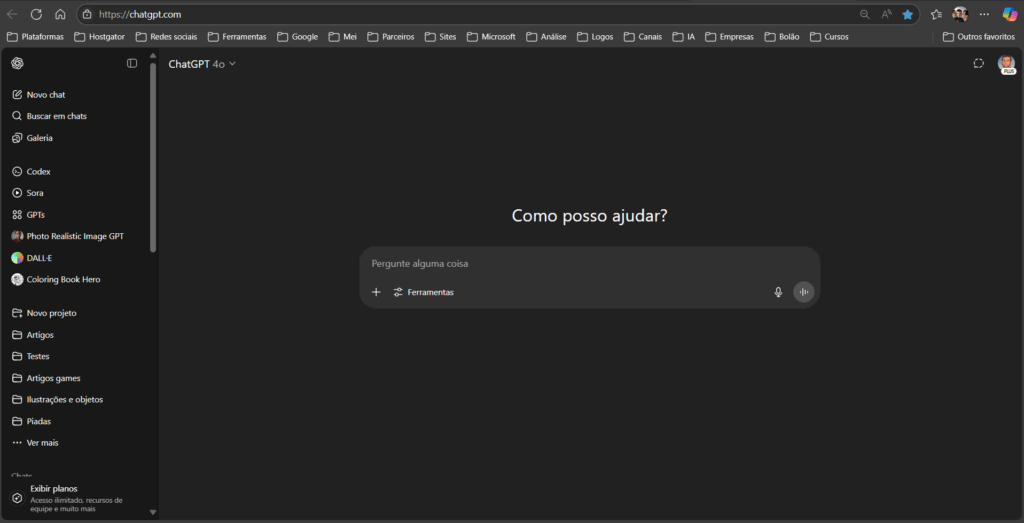Open the Bolão bookmarks folder
Screen dimensions: 1024x523
(x=782, y=37)
